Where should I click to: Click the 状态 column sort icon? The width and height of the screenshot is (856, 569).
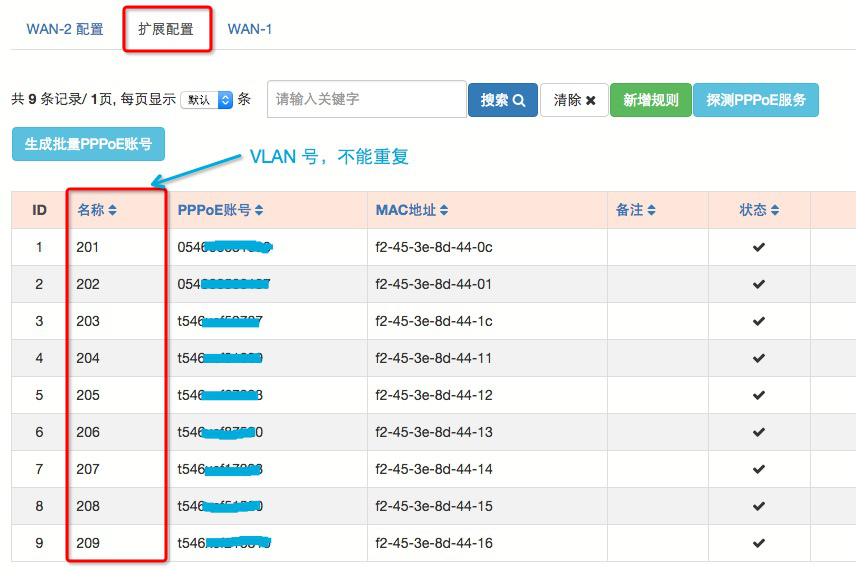[x=775, y=210]
